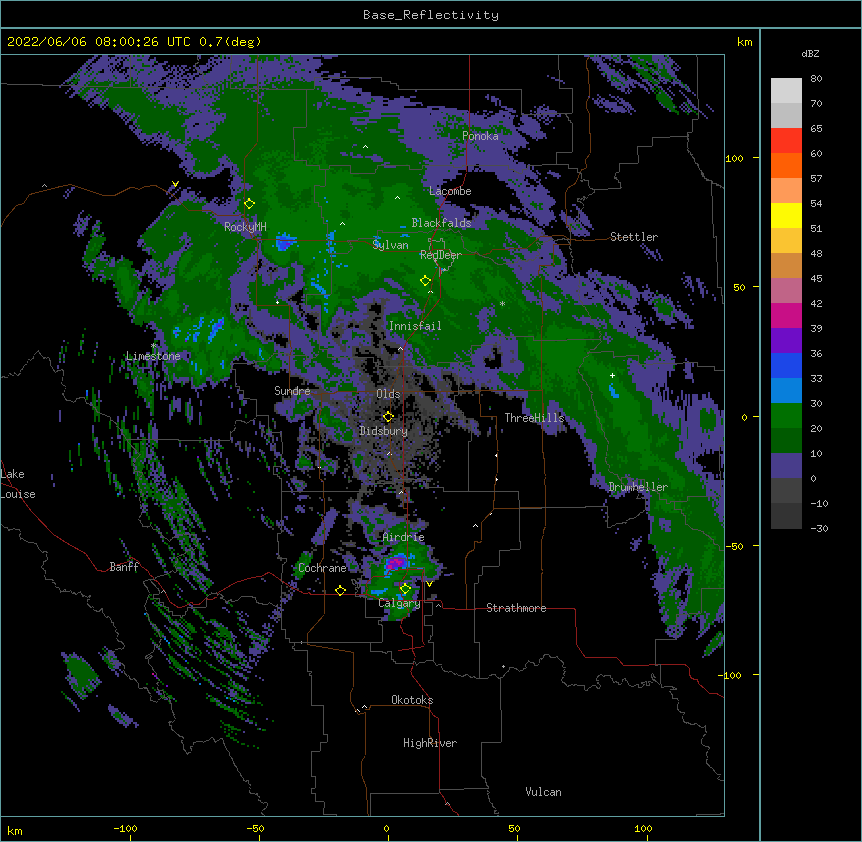This screenshot has height=842, width=862.
Task: Click the 50 tick on the vertical axis
Action: click(x=739, y=287)
